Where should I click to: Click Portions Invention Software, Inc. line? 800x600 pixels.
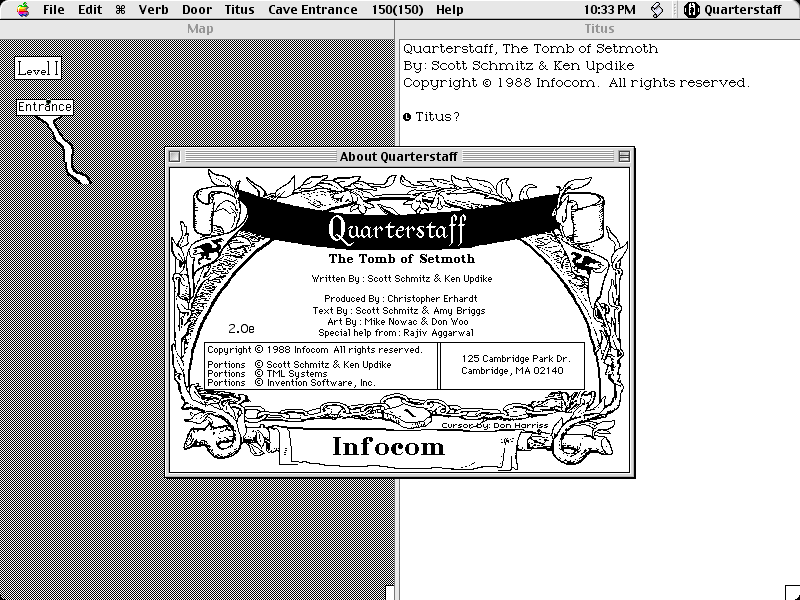[291, 383]
